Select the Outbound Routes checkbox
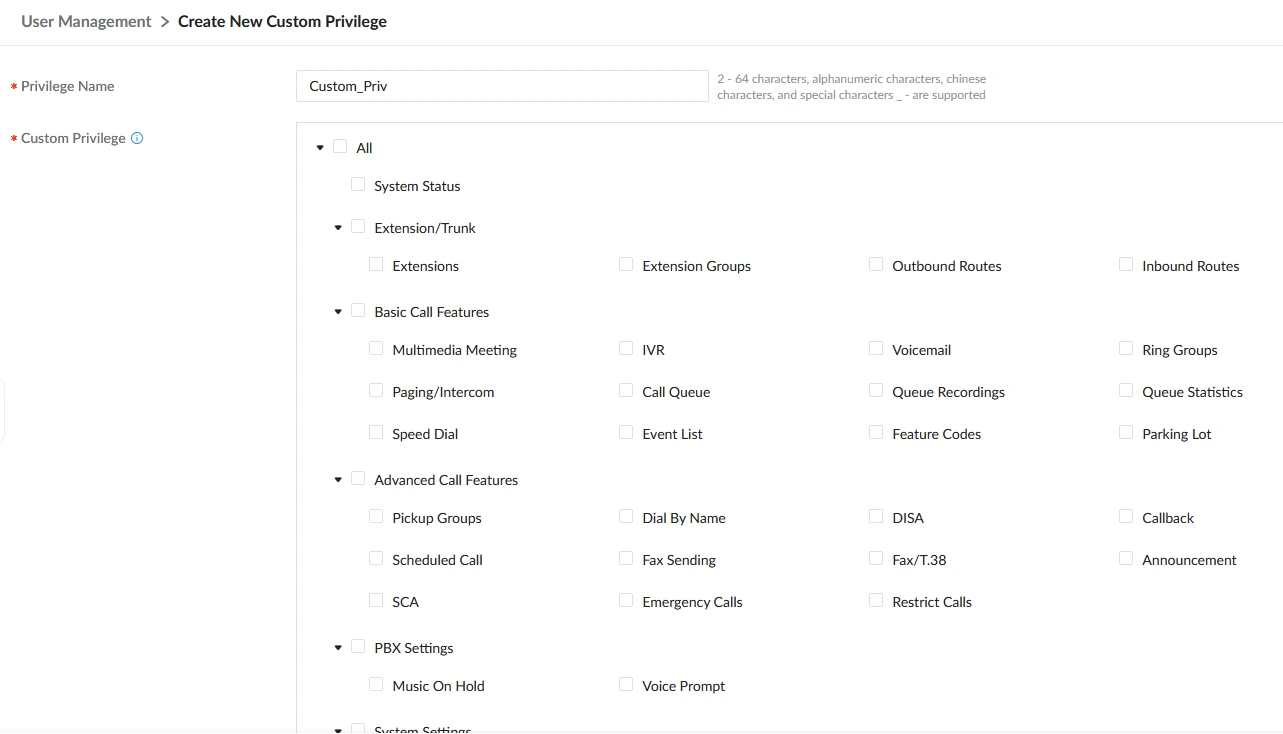1283x734 pixels. [x=876, y=264]
